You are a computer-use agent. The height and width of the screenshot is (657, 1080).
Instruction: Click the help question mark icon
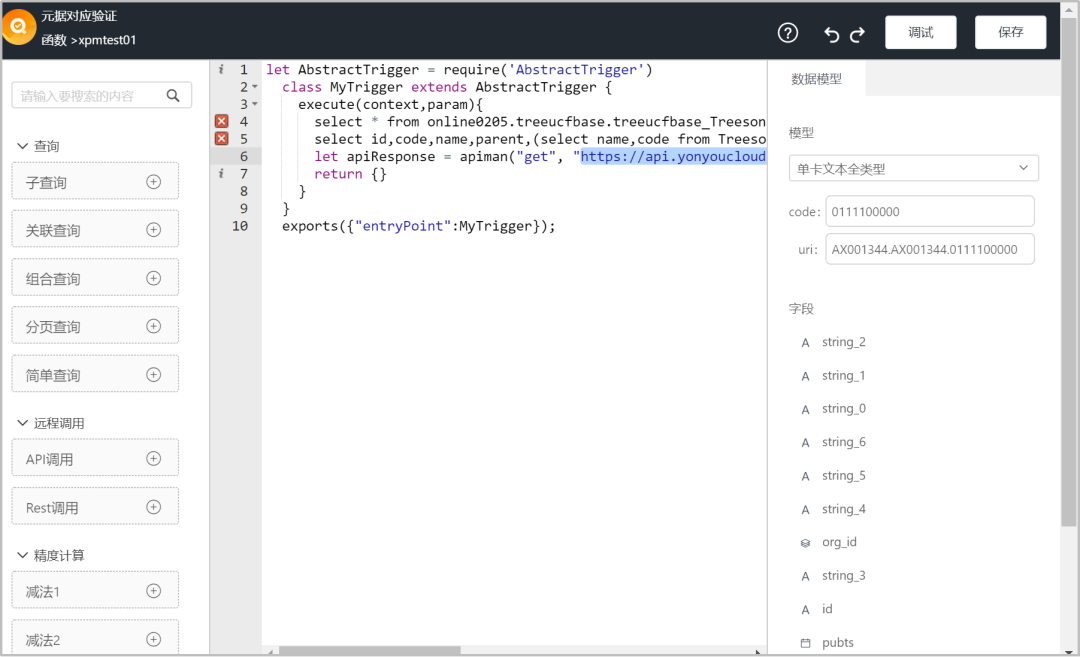point(788,33)
